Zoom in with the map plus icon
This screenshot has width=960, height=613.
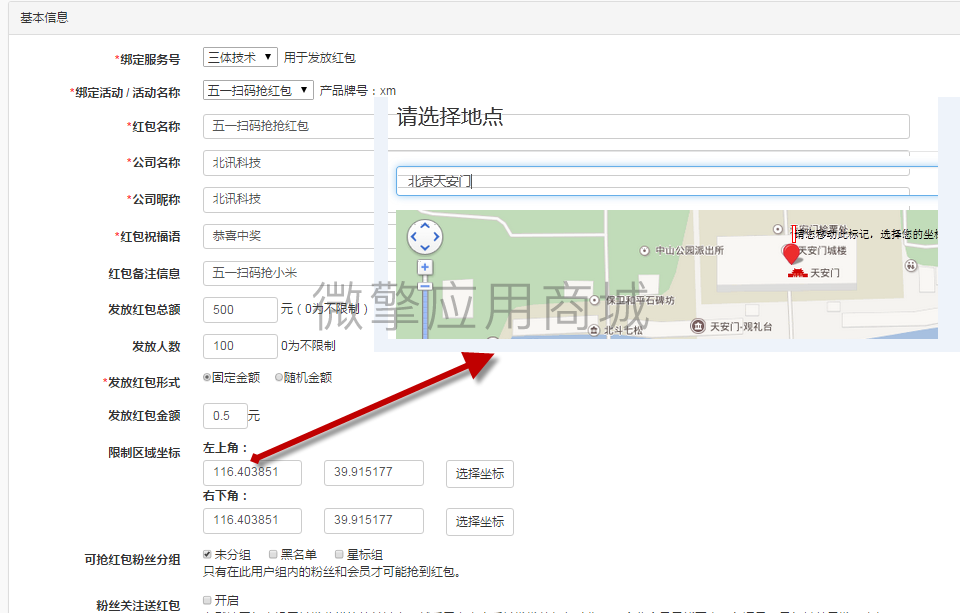[424, 266]
